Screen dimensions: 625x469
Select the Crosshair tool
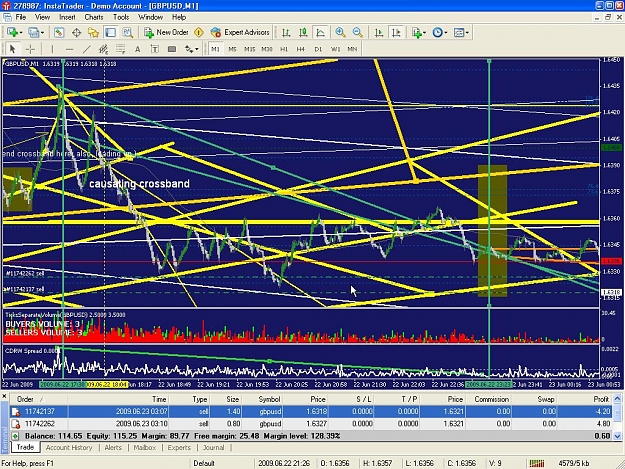(x=30, y=49)
